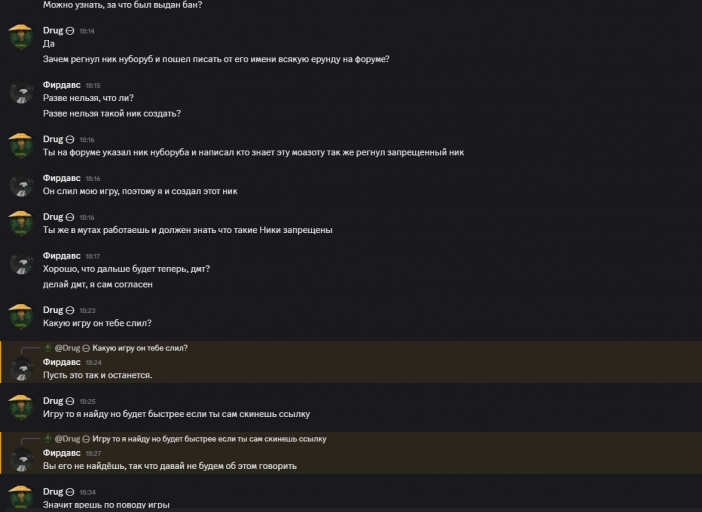Click the badge icon beside Drug at 18:14
The image size is (702, 512).
70,31
